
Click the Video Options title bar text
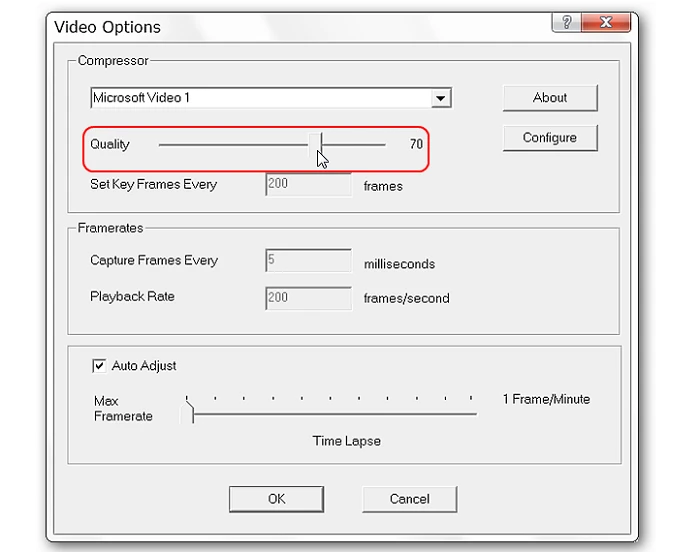pos(108,26)
